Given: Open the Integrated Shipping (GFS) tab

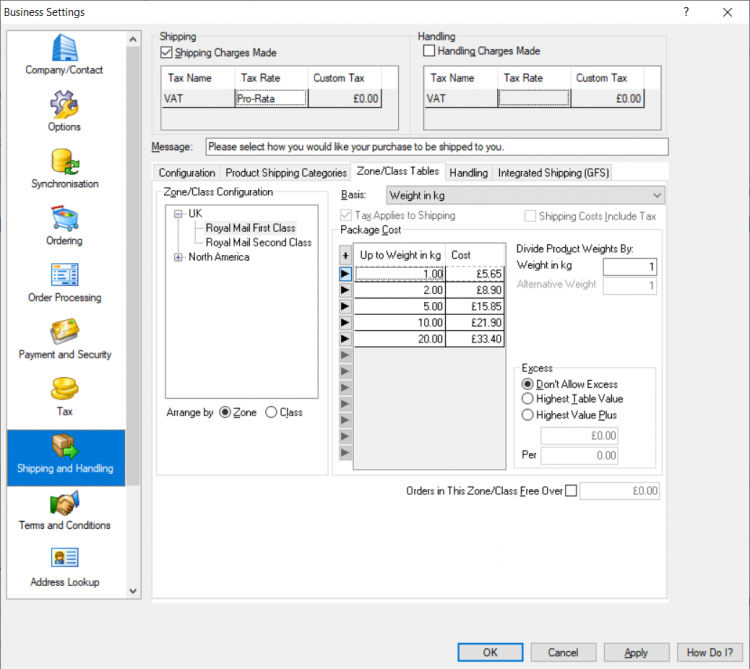Looking at the screenshot, I should point(552,173).
